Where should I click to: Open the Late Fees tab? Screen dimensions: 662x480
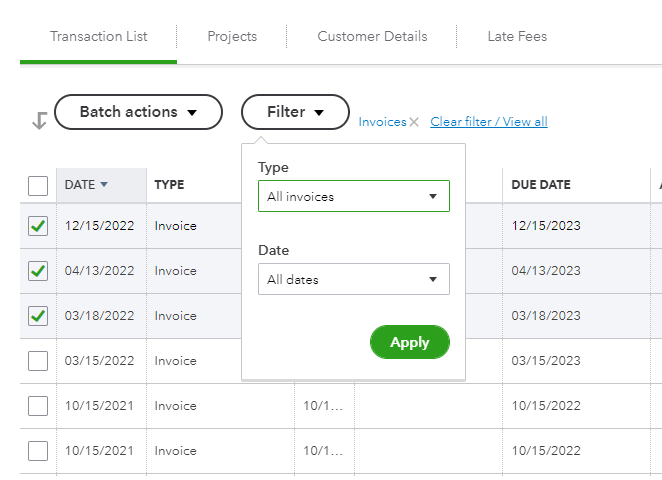[x=517, y=37]
